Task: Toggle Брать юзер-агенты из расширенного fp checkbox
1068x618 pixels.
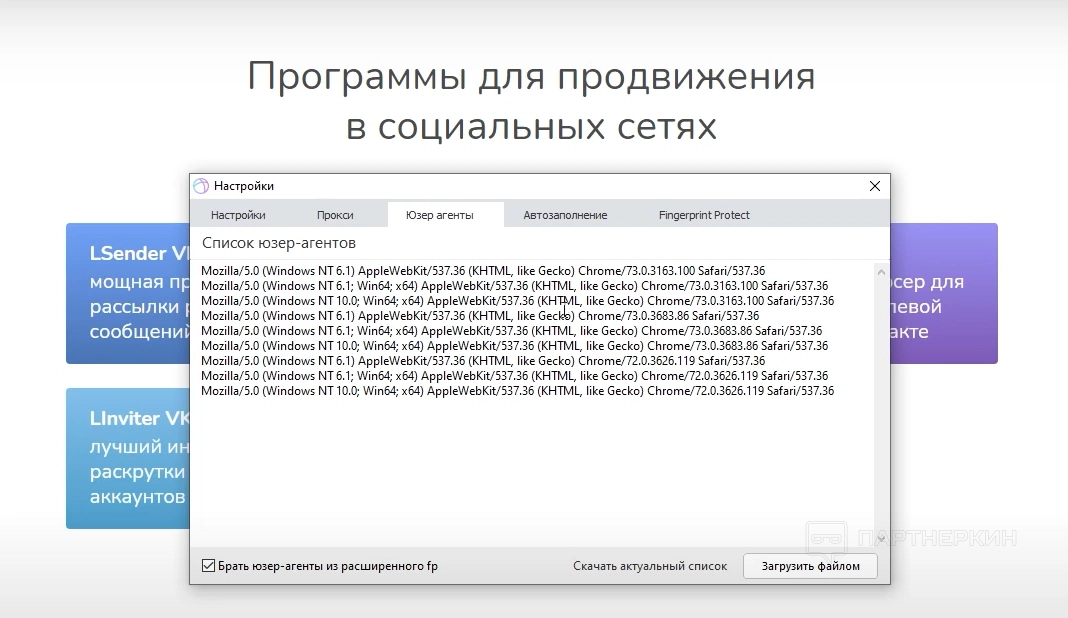Action: coord(208,566)
